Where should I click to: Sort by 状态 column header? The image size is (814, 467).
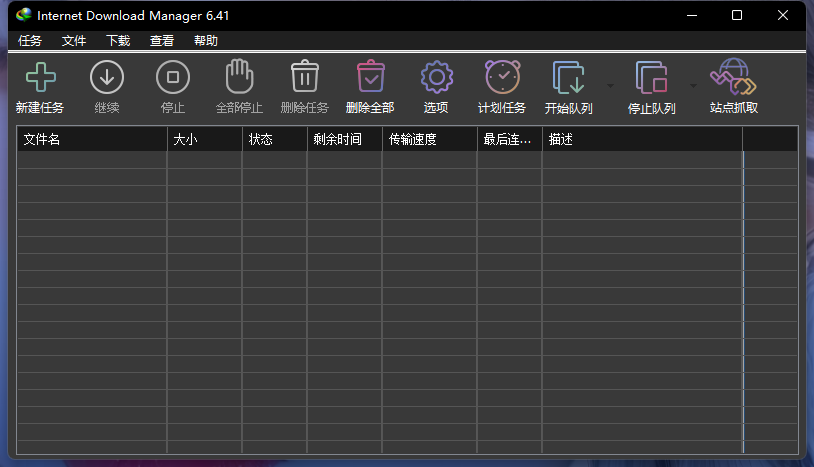pyautogui.click(x=275, y=139)
